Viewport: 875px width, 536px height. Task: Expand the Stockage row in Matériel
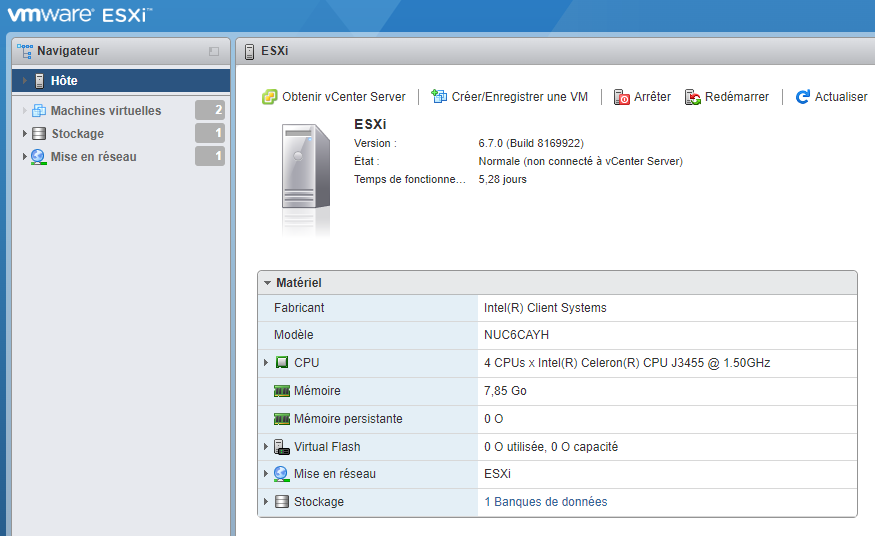pyautogui.click(x=266, y=501)
